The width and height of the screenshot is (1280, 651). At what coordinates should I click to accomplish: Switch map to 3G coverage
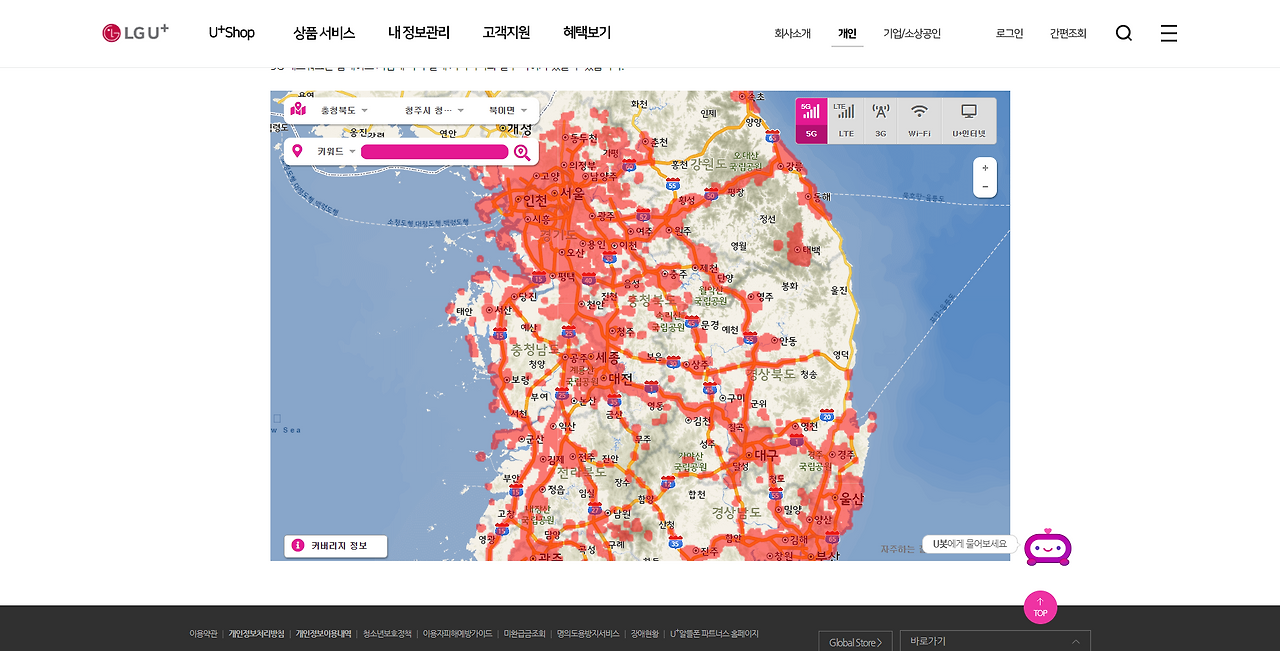[x=880, y=121]
